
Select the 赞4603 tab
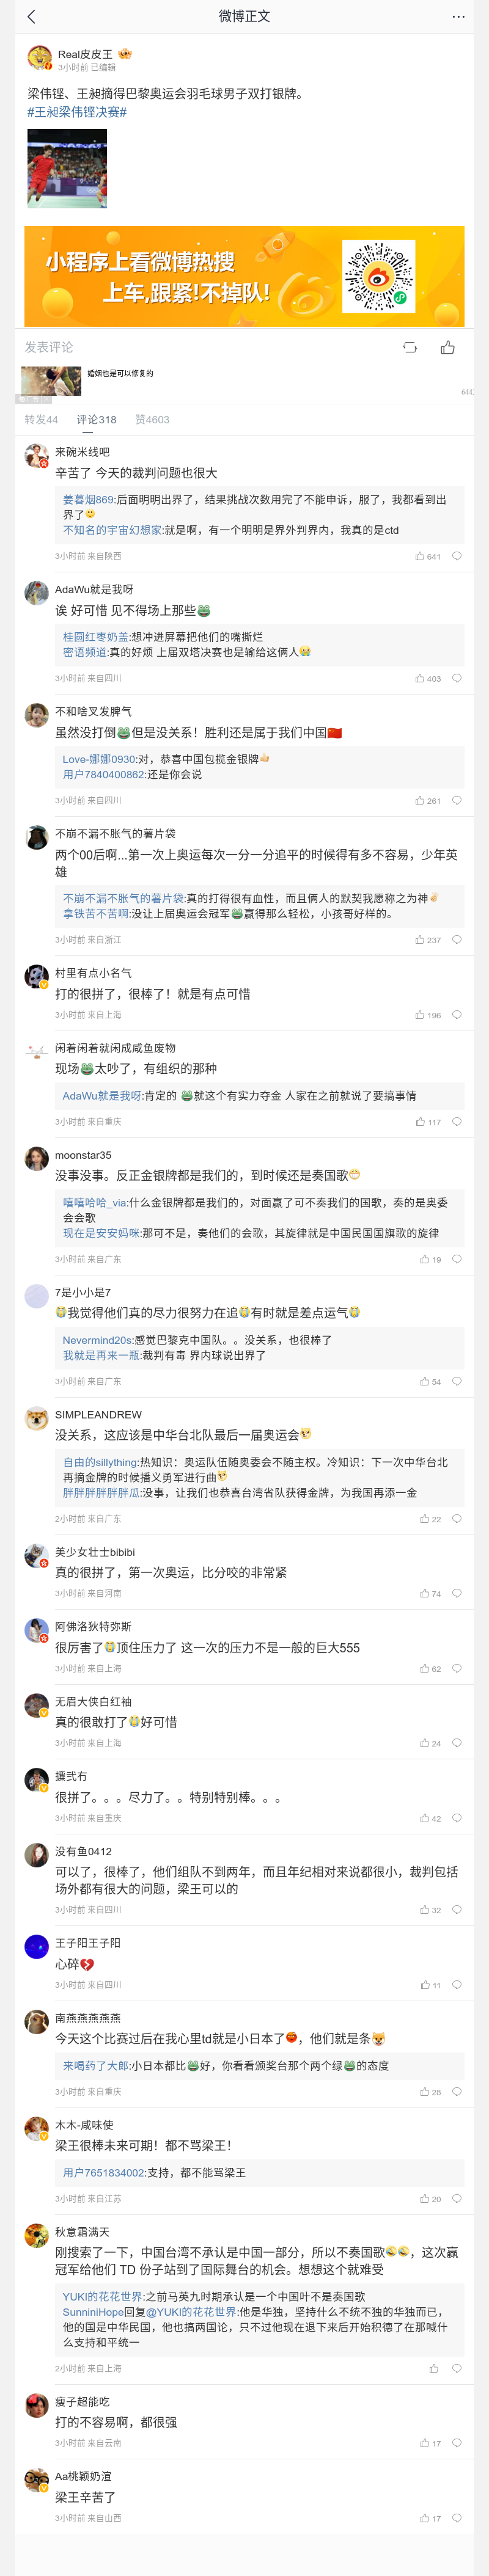pyautogui.click(x=152, y=420)
